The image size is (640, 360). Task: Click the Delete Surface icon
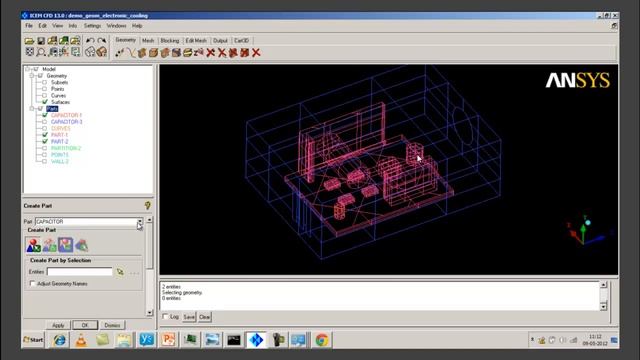pyautogui.click(x=233, y=53)
